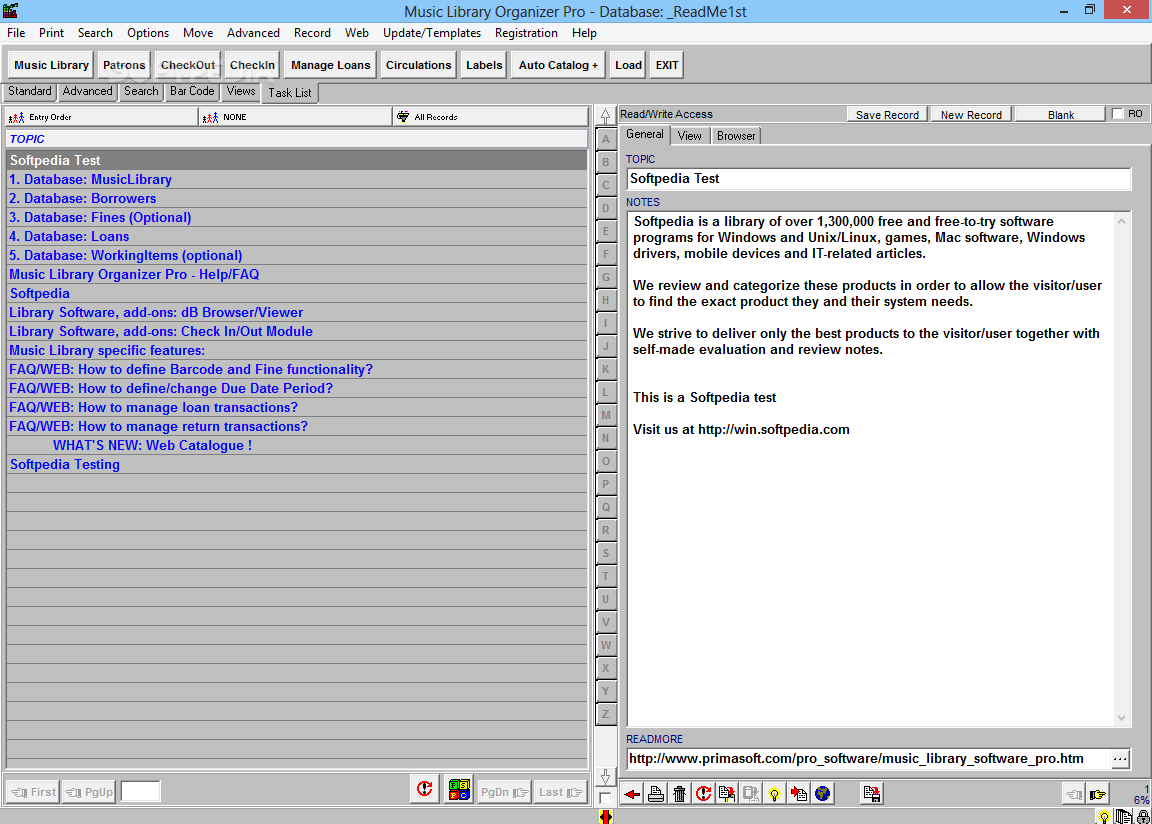Jump to letter S in alphabet index
The width and height of the screenshot is (1152, 824).
(x=605, y=553)
